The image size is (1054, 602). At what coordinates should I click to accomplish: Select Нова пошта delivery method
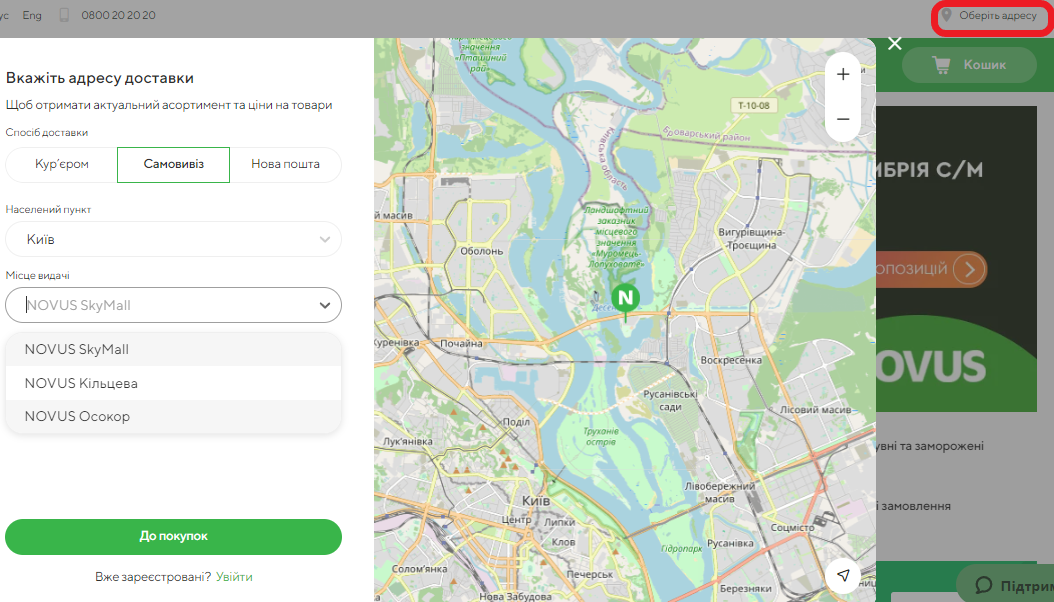click(x=285, y=164)
